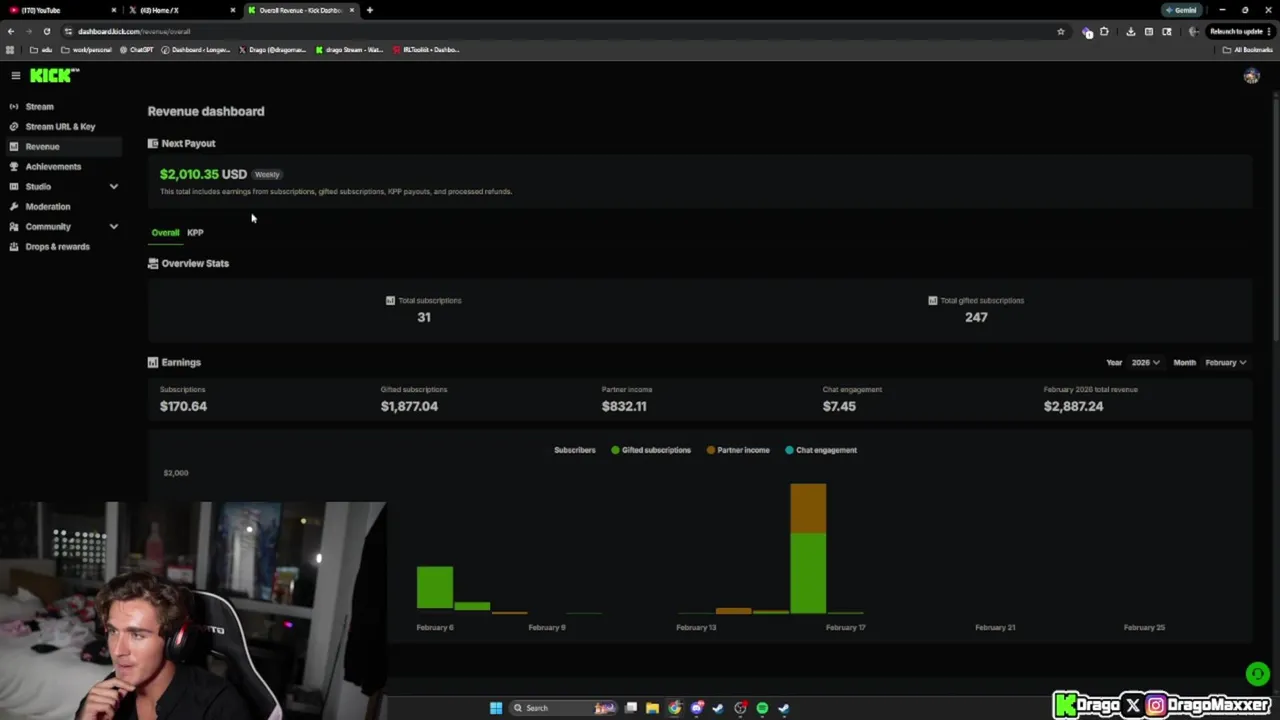The height and width of the screenshot is (720, 1280).
Task: Open the ChatGPT bookmark
Action: click(x=136, y=49)
